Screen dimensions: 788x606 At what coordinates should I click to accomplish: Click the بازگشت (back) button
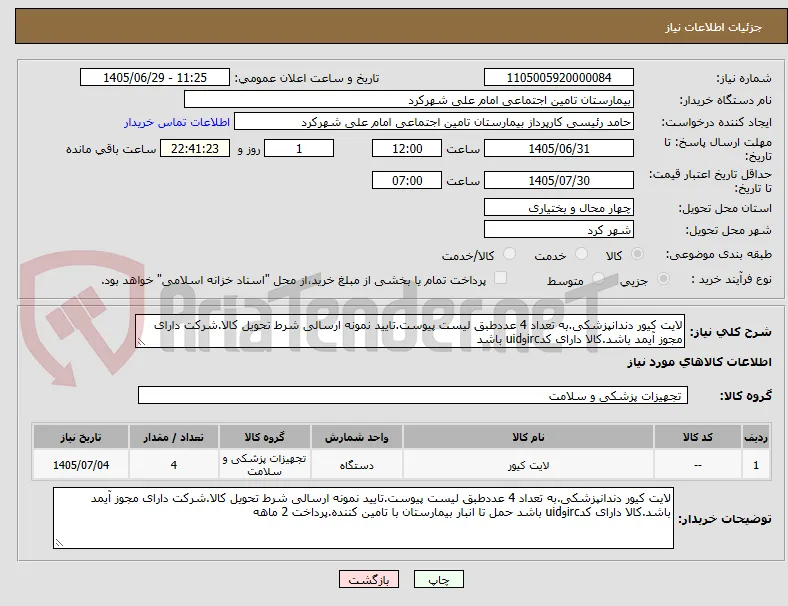pos(369,579)
